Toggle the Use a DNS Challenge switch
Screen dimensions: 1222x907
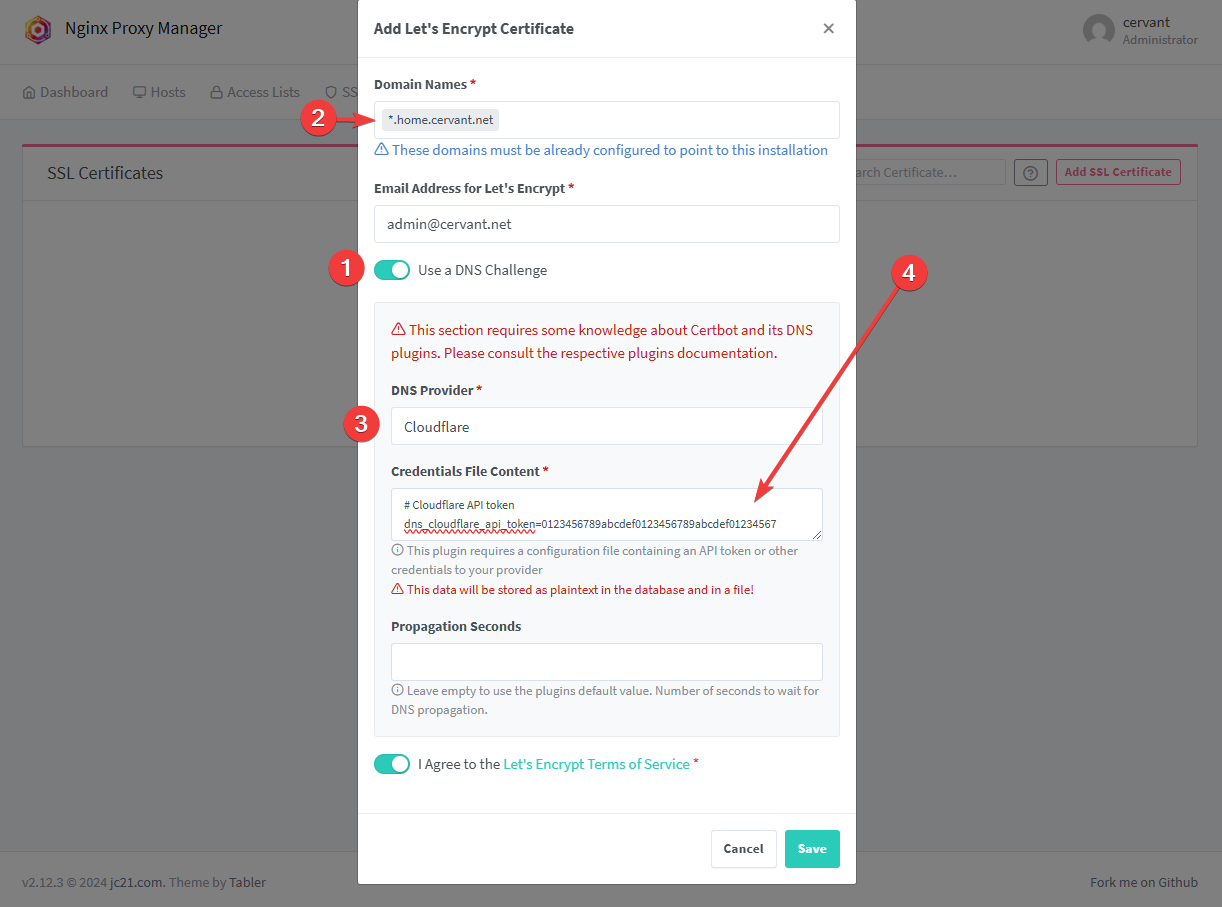[392, 270]
